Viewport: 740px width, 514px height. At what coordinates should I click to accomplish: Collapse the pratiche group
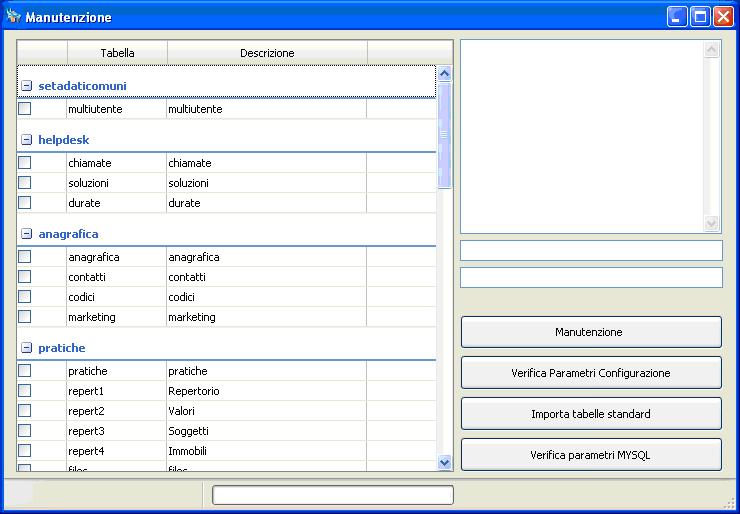27,348
